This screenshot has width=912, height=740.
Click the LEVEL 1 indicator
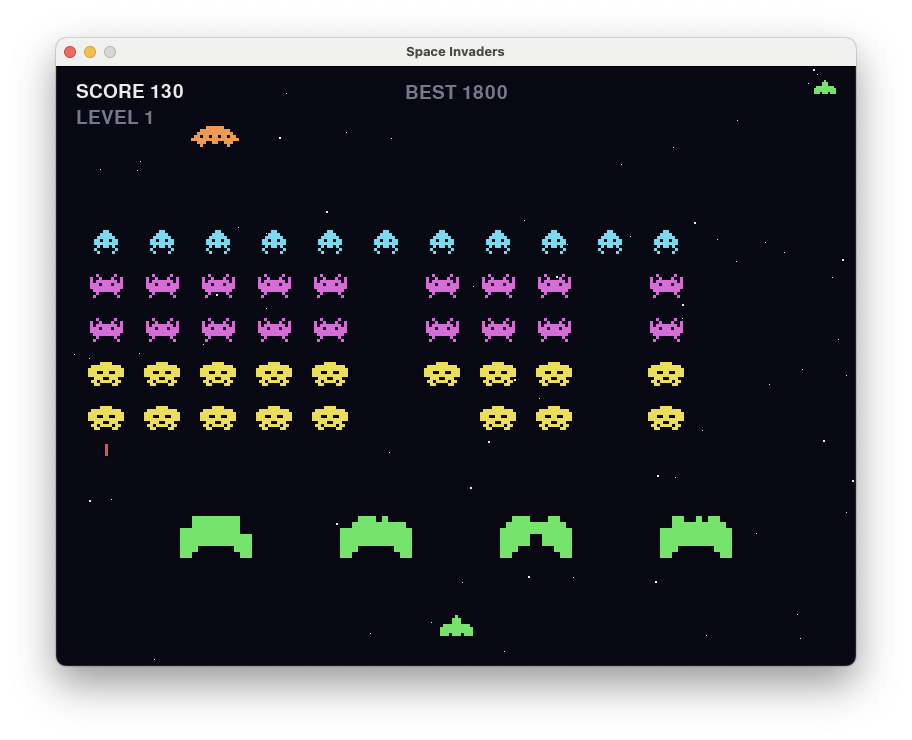click(x=115, y=118)
